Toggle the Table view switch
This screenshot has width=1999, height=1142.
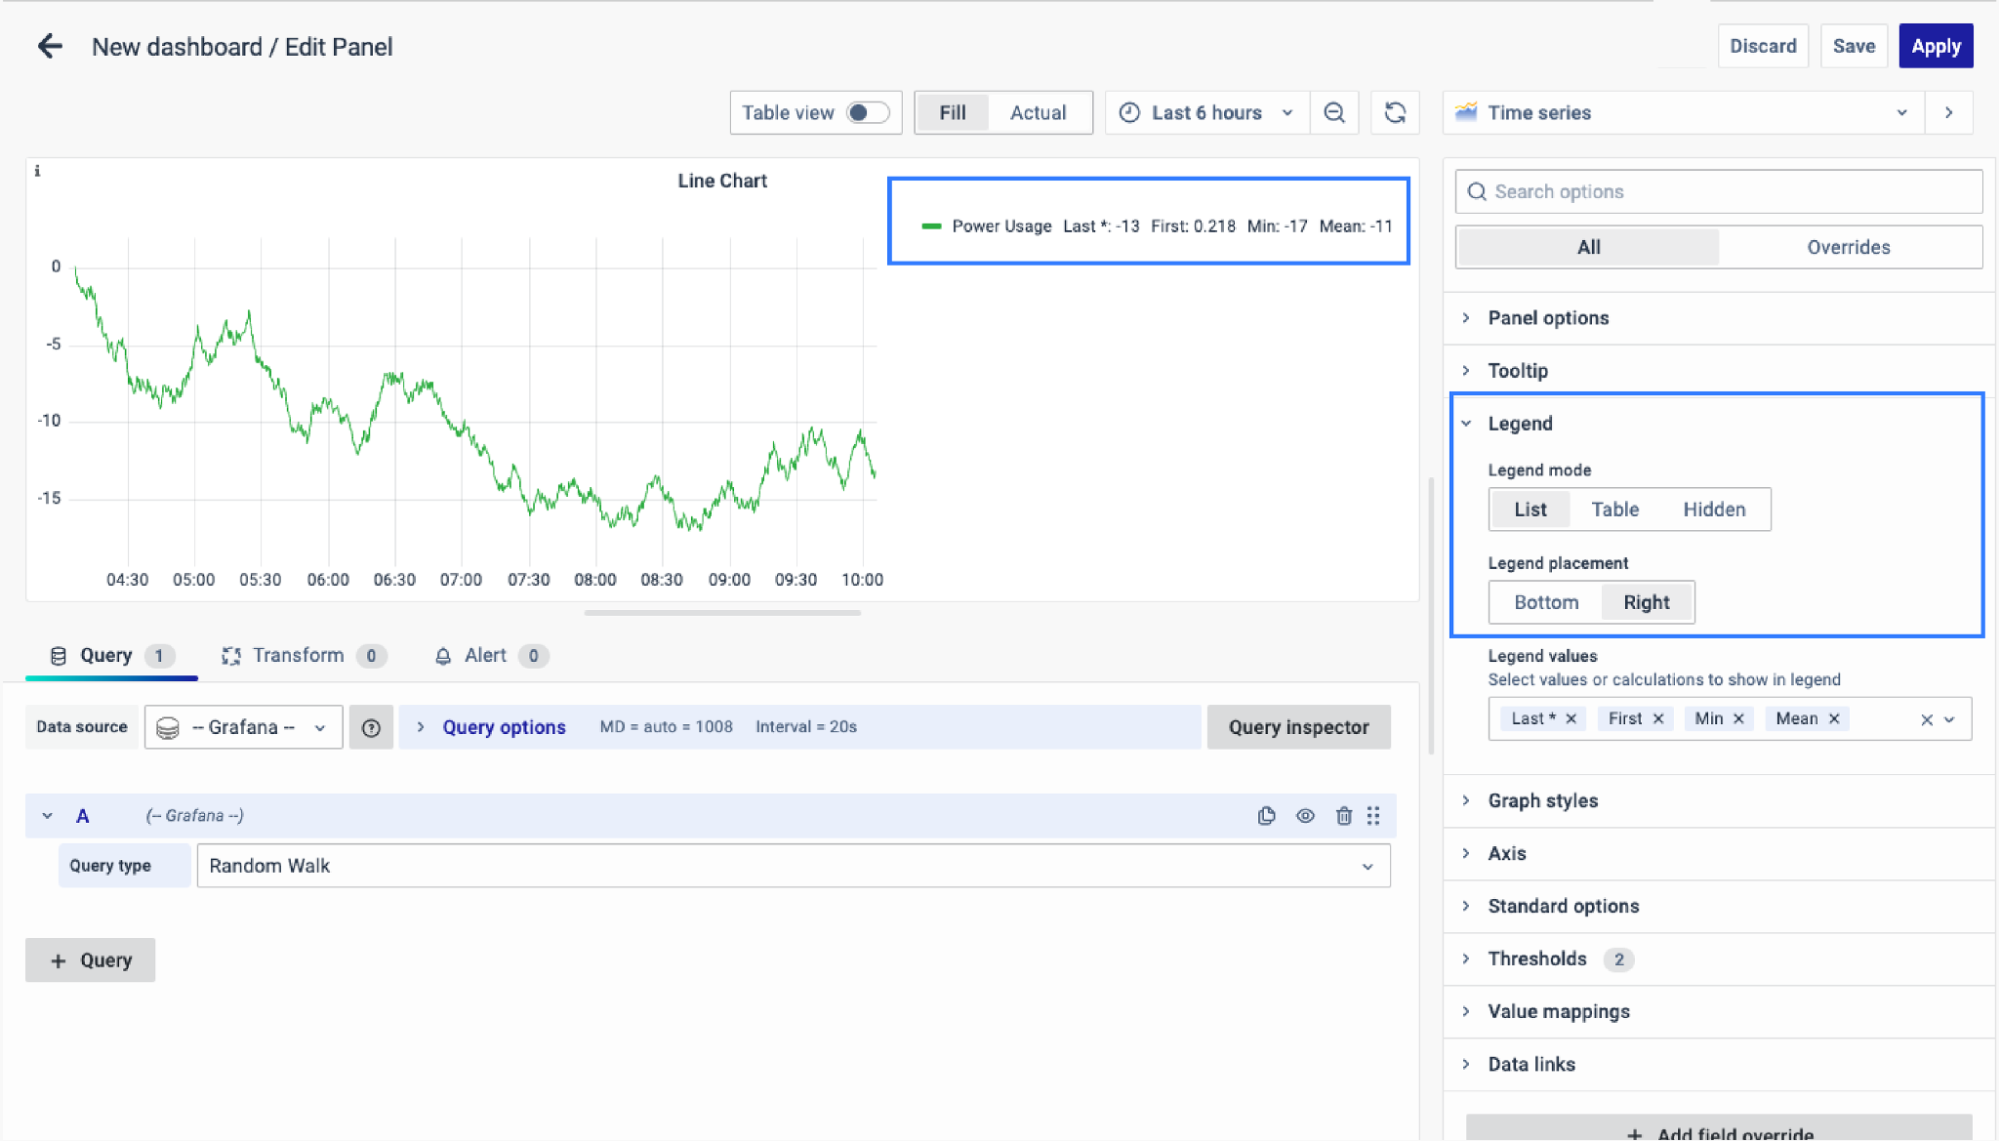pyautogui.click(x=866, y=113)
